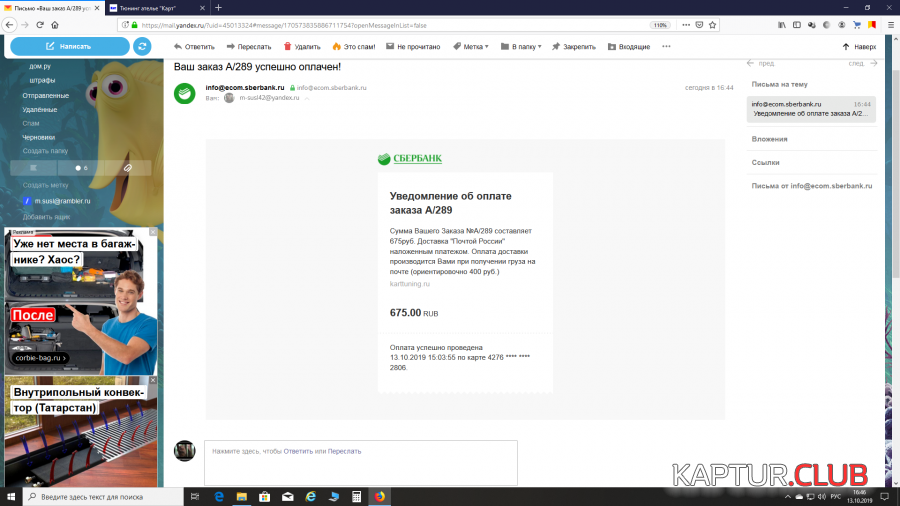
Task: Pin the message with Закрепить
Action: tap(573, 46)
